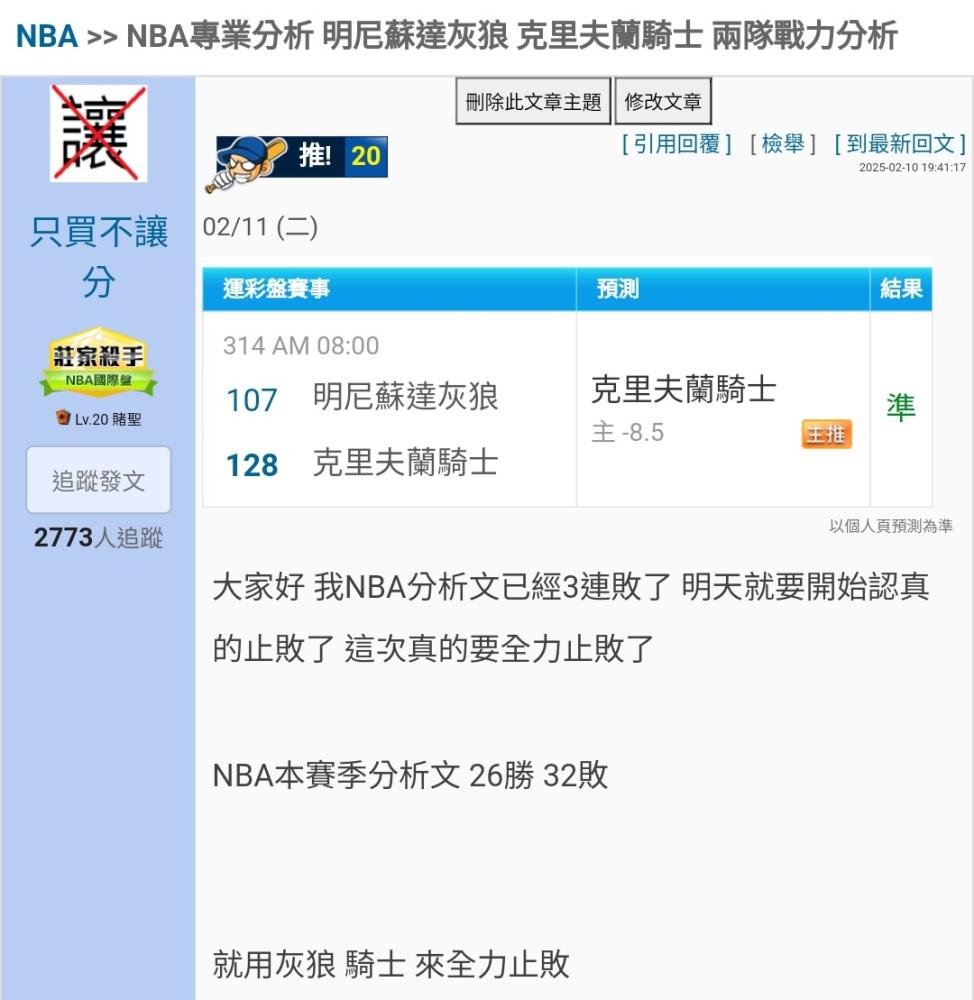This screenshot has height=1000, width=974.
Task: Click the 修改文章 button
Action: [663, 101]
